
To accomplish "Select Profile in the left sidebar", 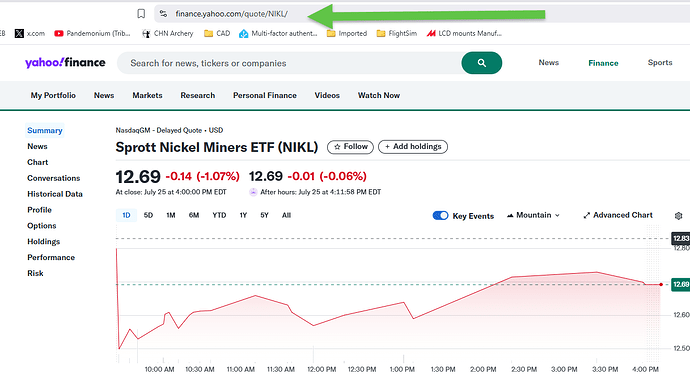I will 40,209.
